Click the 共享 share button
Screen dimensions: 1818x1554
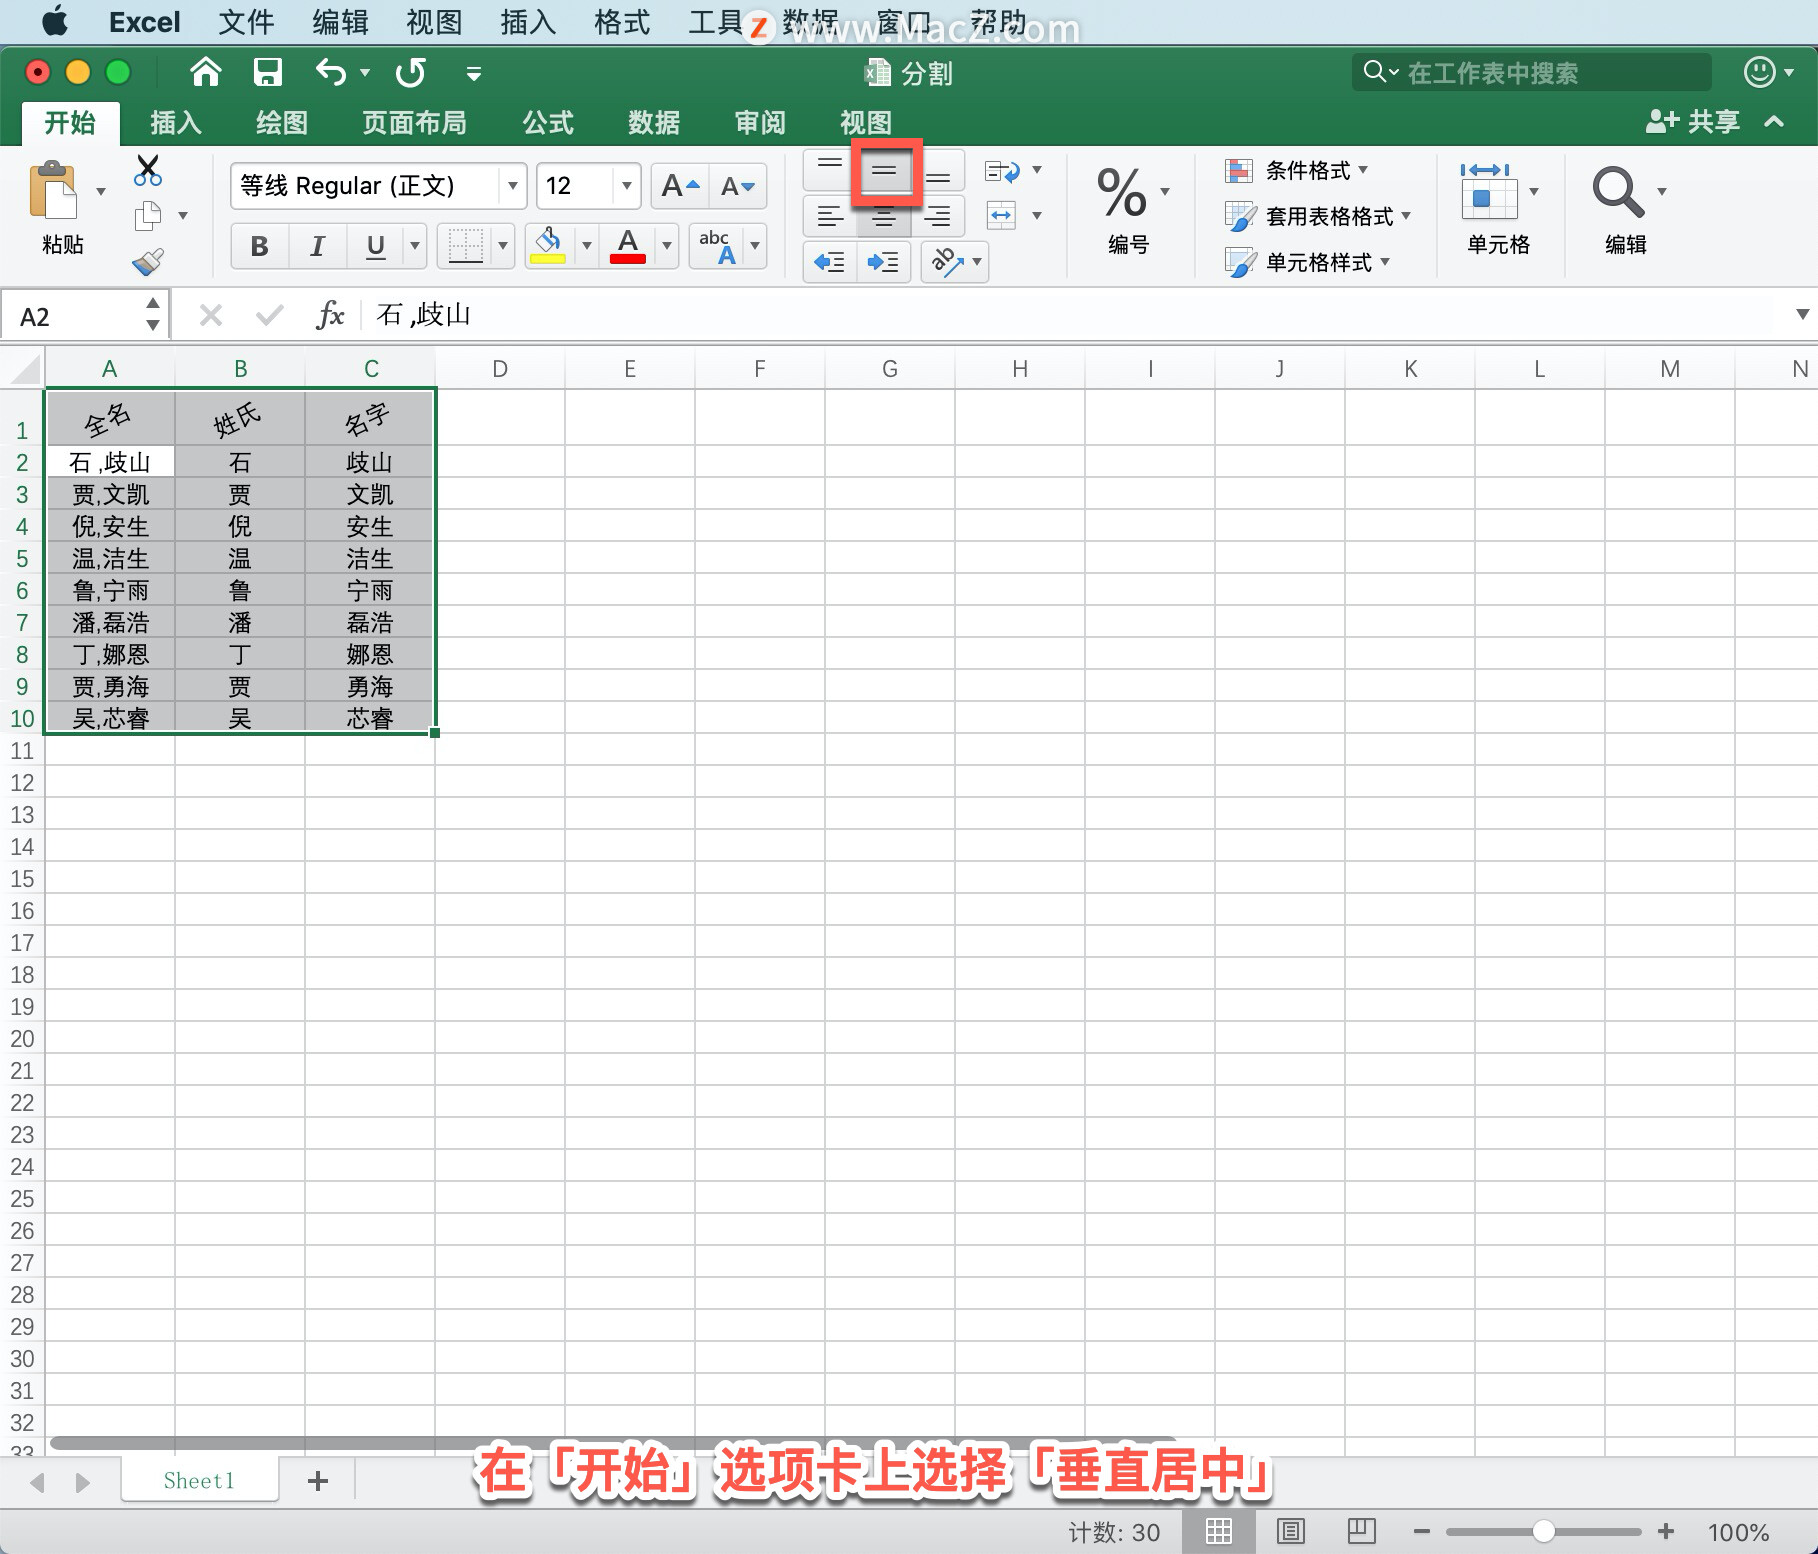pos(1693,121)
